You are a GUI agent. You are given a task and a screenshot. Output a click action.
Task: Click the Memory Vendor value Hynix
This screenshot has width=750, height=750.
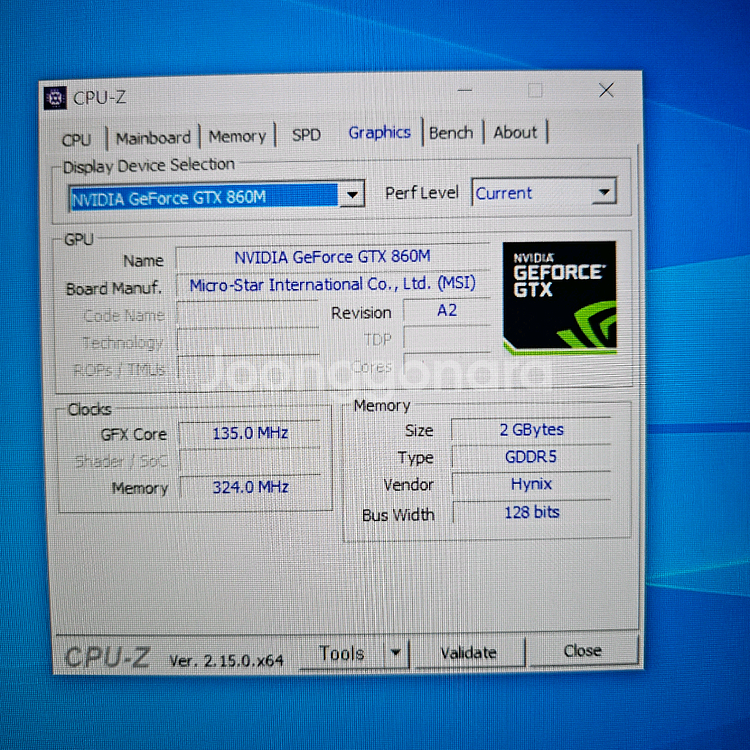531,484
